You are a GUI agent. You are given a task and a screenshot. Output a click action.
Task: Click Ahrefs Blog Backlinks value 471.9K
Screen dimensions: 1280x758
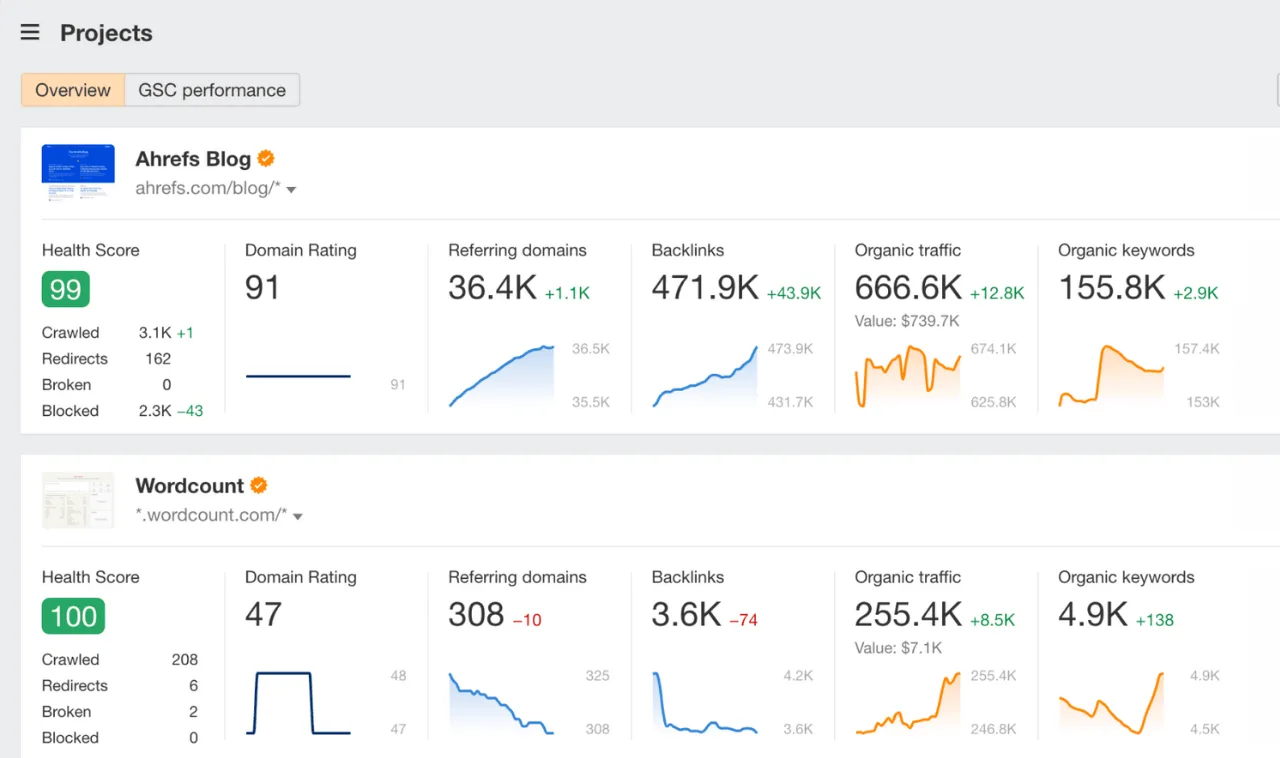pos(705,288)
